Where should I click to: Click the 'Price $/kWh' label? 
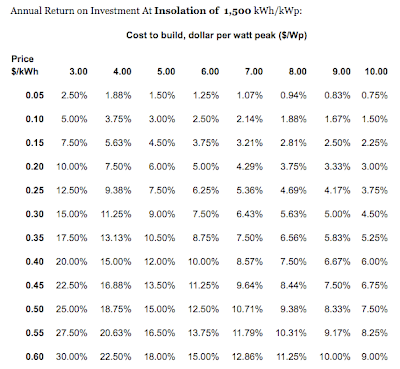tap(25, 65)
